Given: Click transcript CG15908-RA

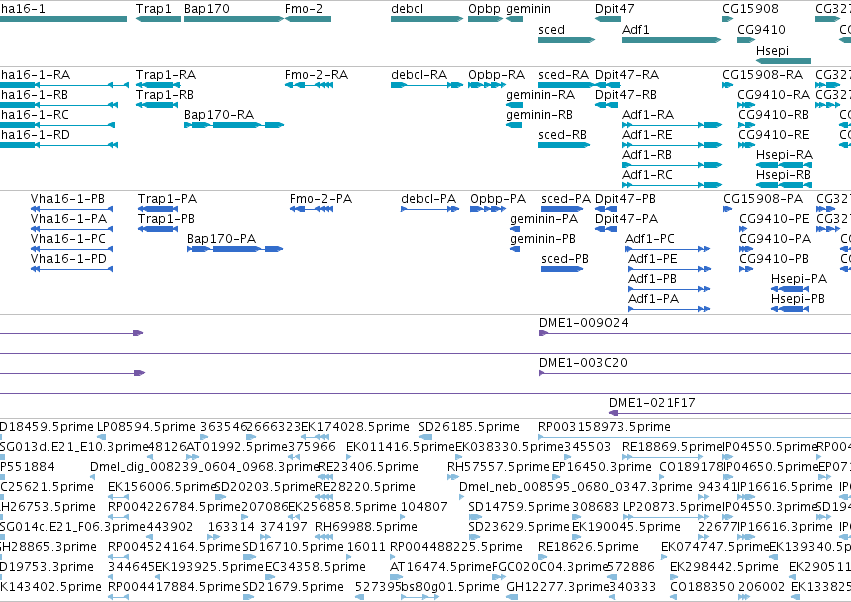Looking at the screenshot, I should coord(727,85).
